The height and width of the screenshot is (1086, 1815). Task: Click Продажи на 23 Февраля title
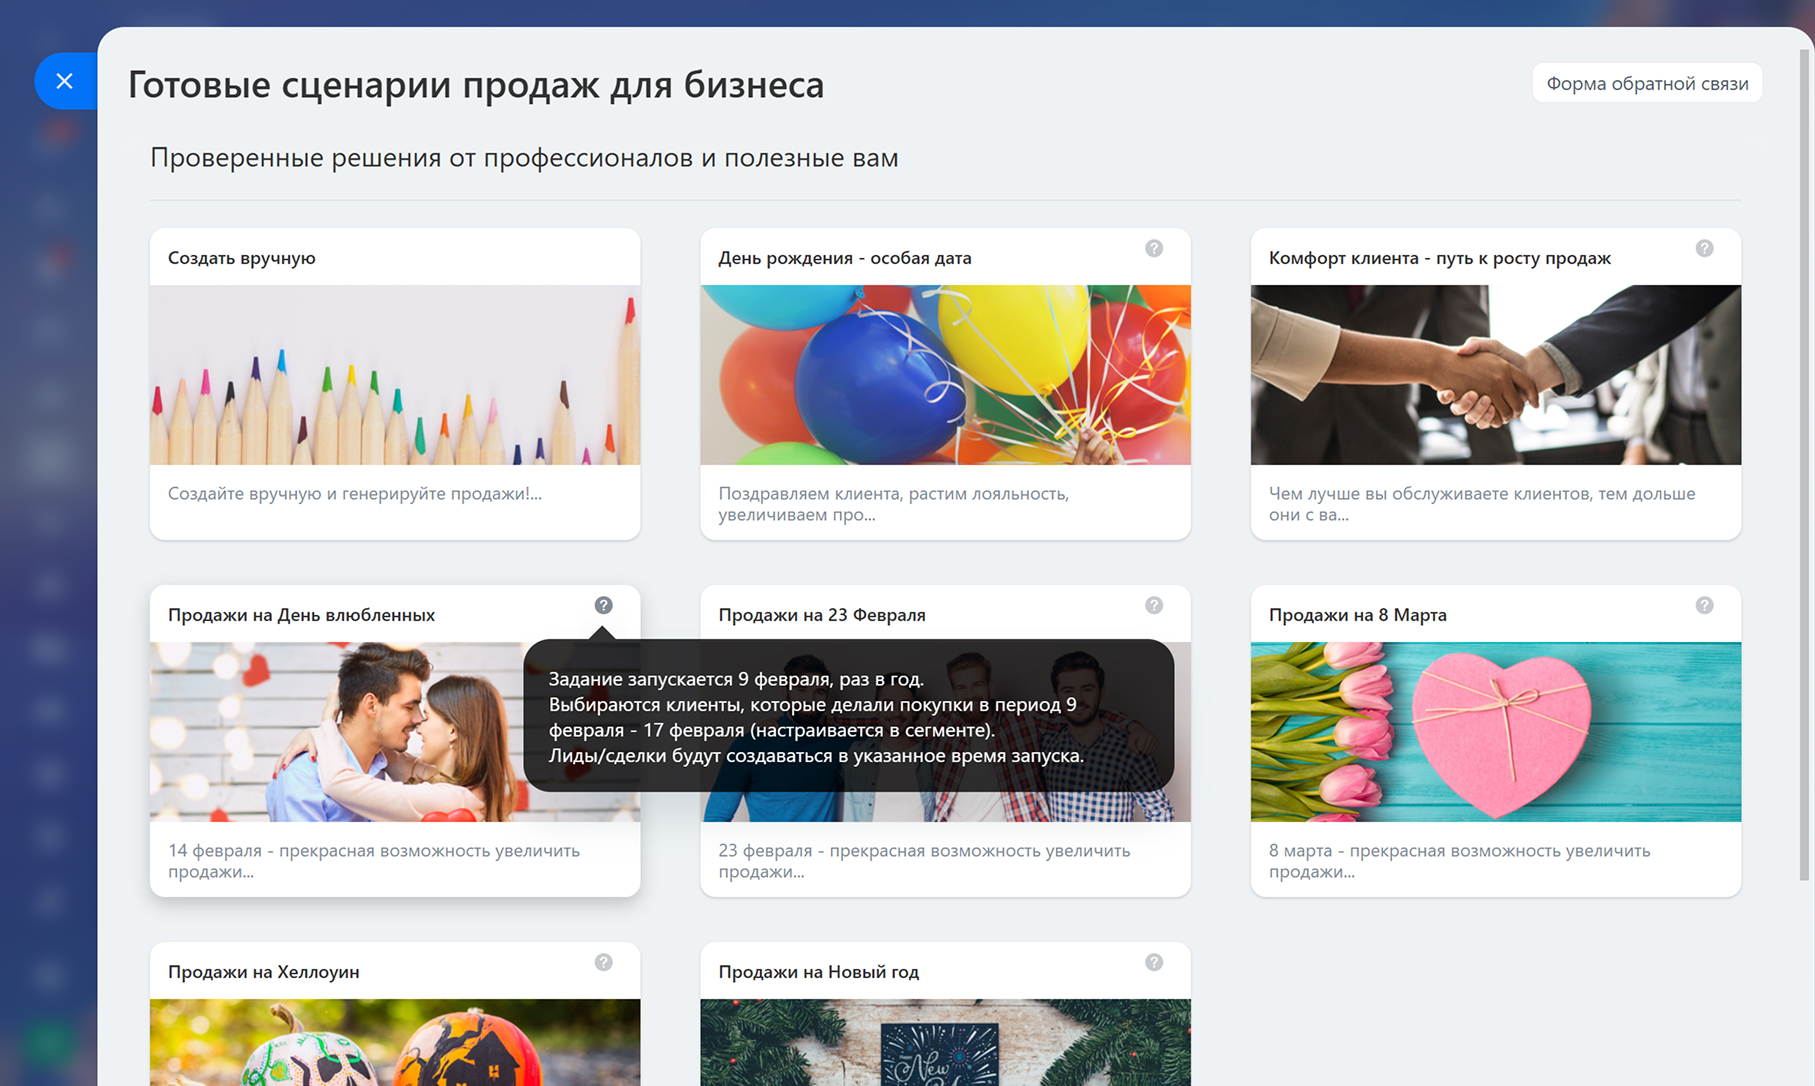(822, 615)
